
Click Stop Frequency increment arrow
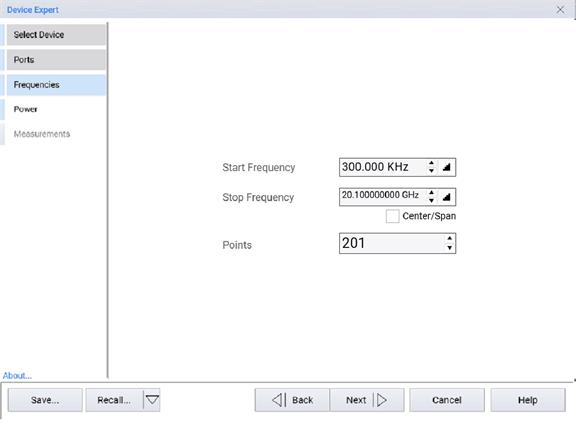[x=431, y=193]
